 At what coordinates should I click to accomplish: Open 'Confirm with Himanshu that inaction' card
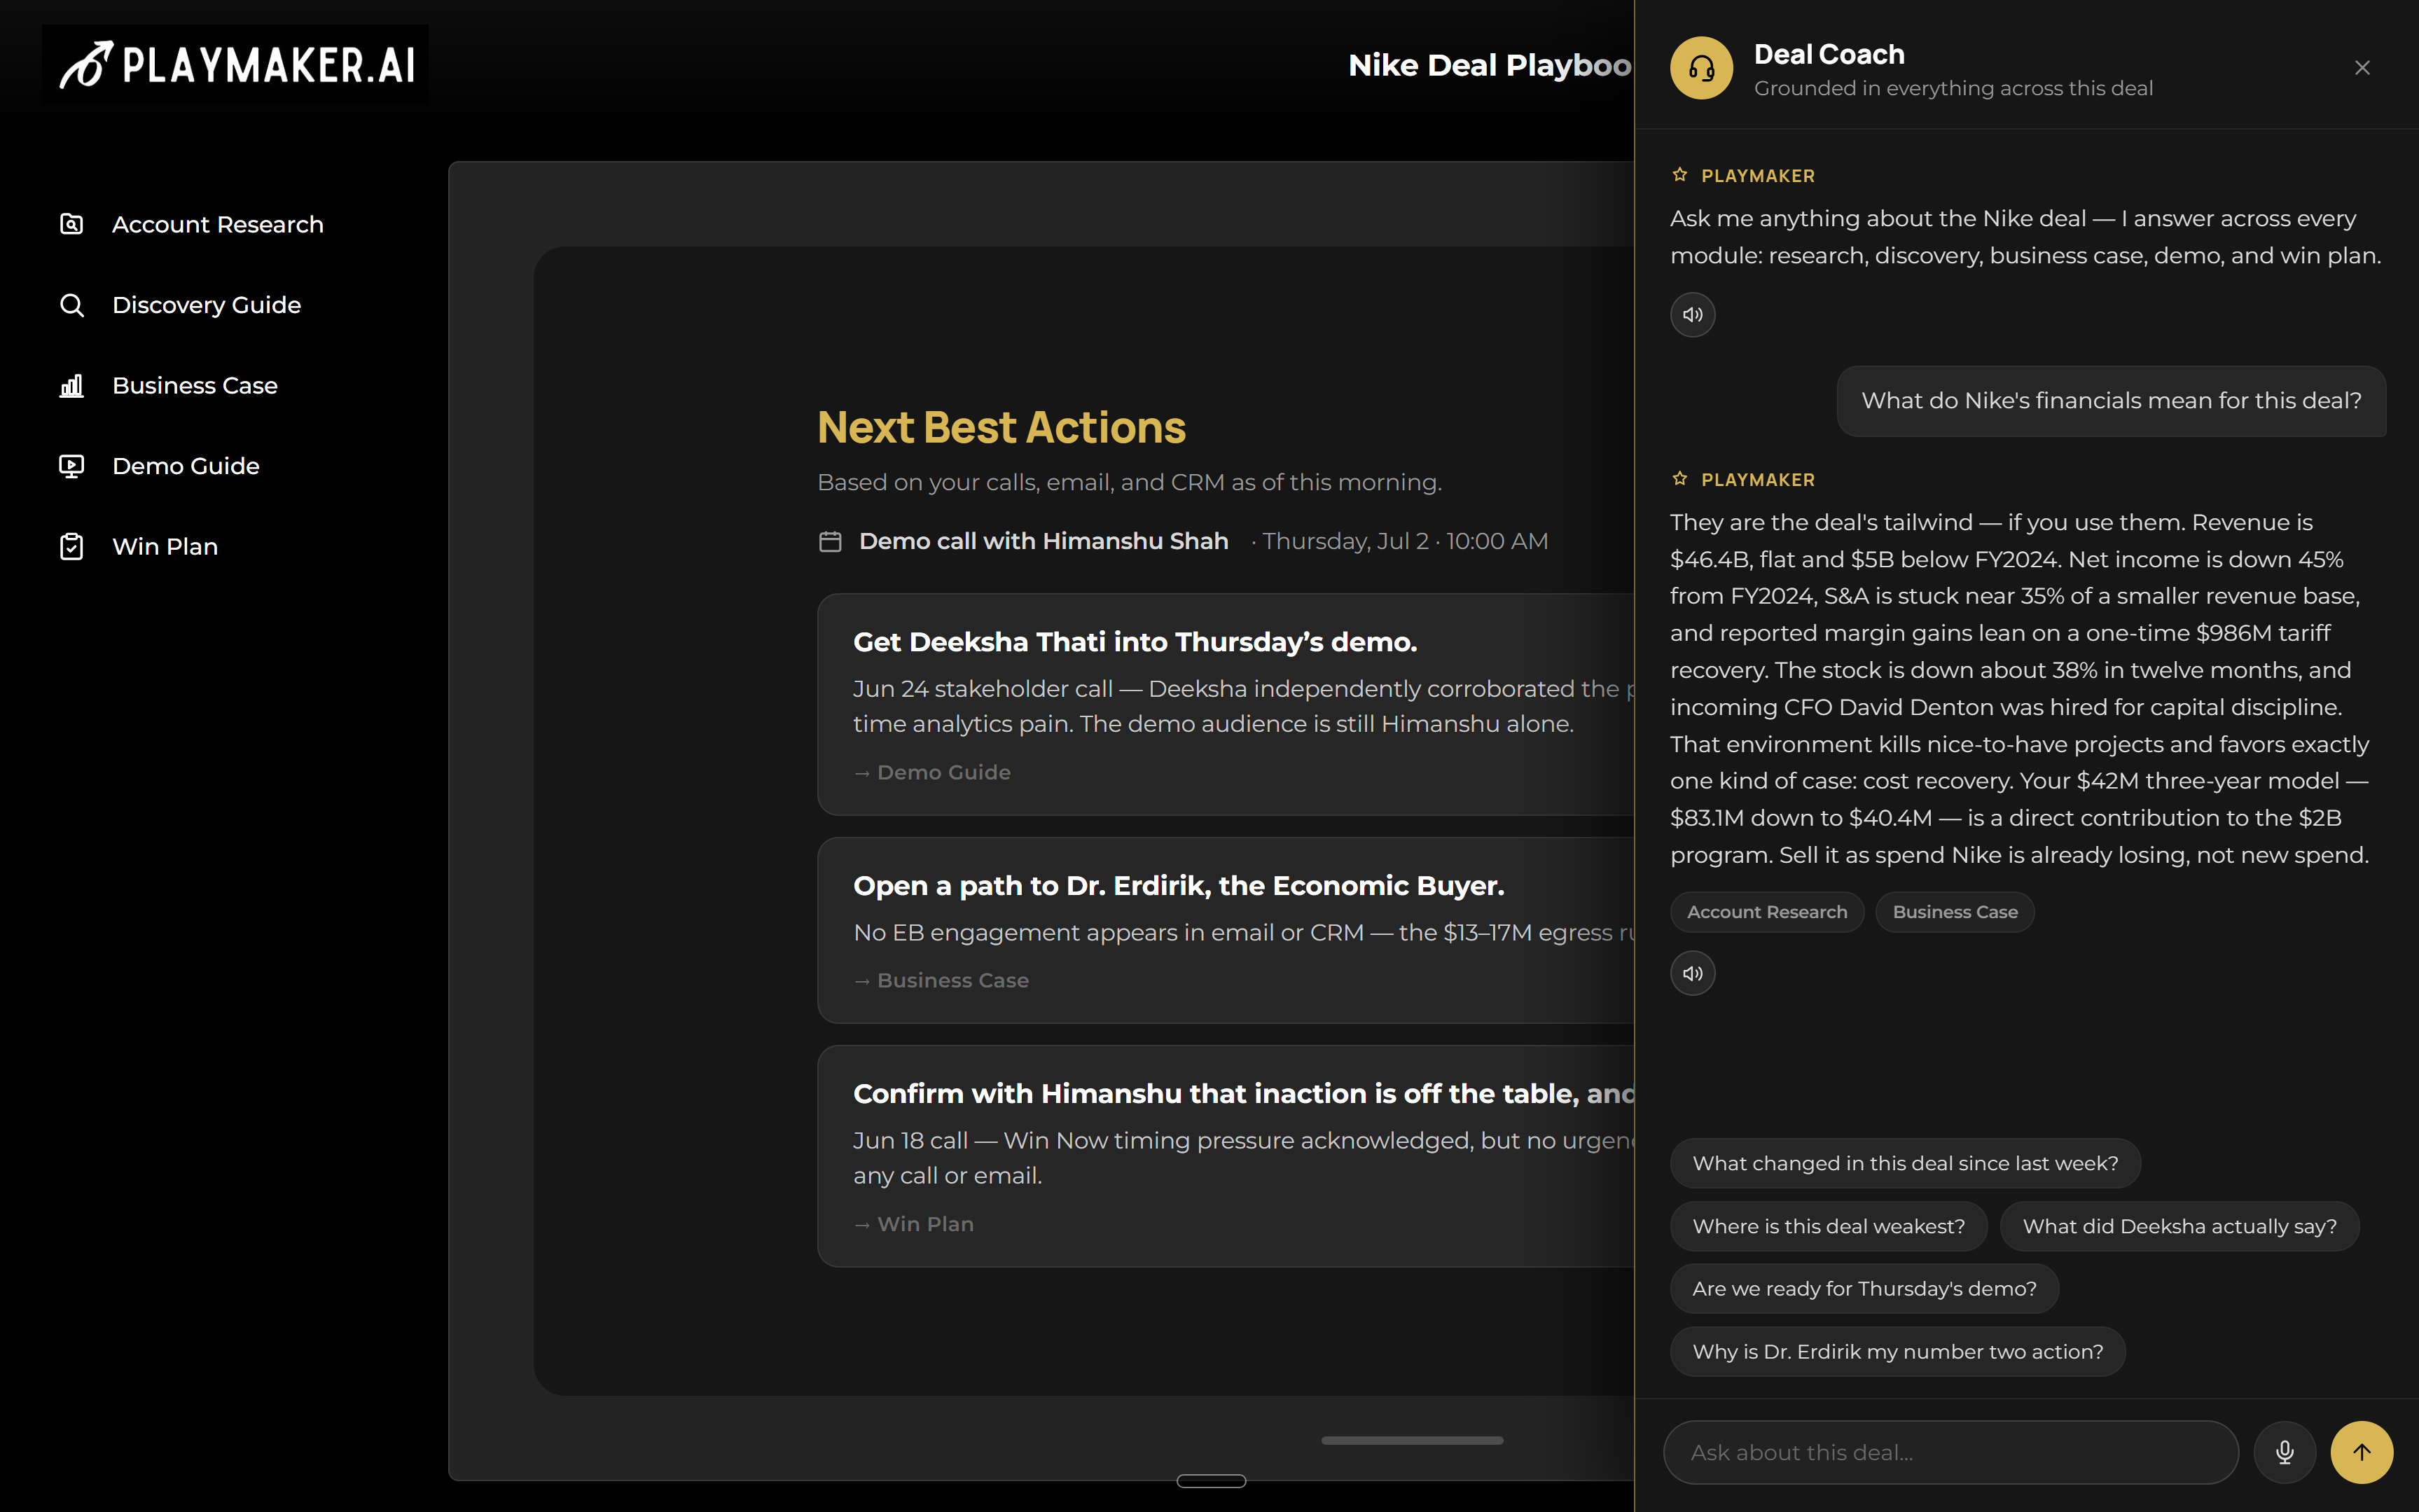(1226, 1156)
